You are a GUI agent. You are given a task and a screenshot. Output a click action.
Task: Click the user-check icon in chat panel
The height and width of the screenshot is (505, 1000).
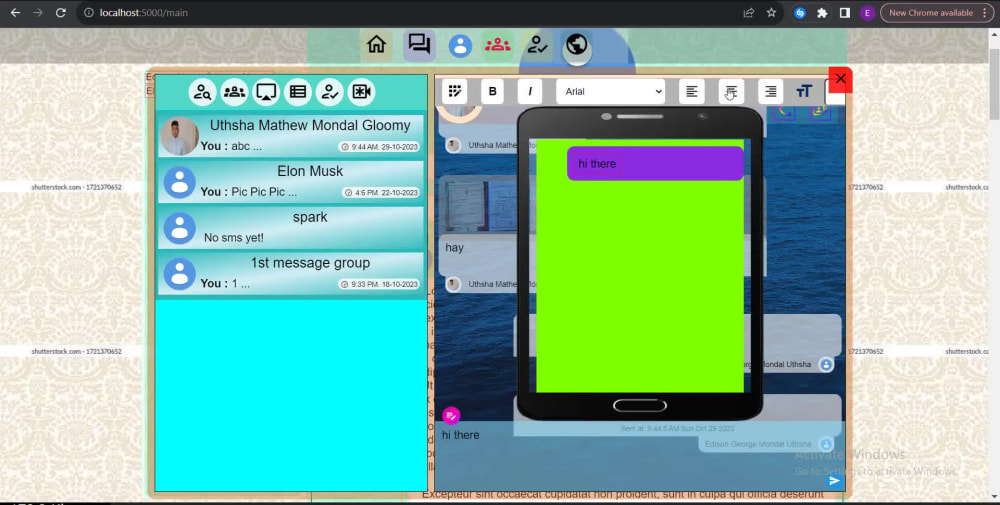click(330, 92)
